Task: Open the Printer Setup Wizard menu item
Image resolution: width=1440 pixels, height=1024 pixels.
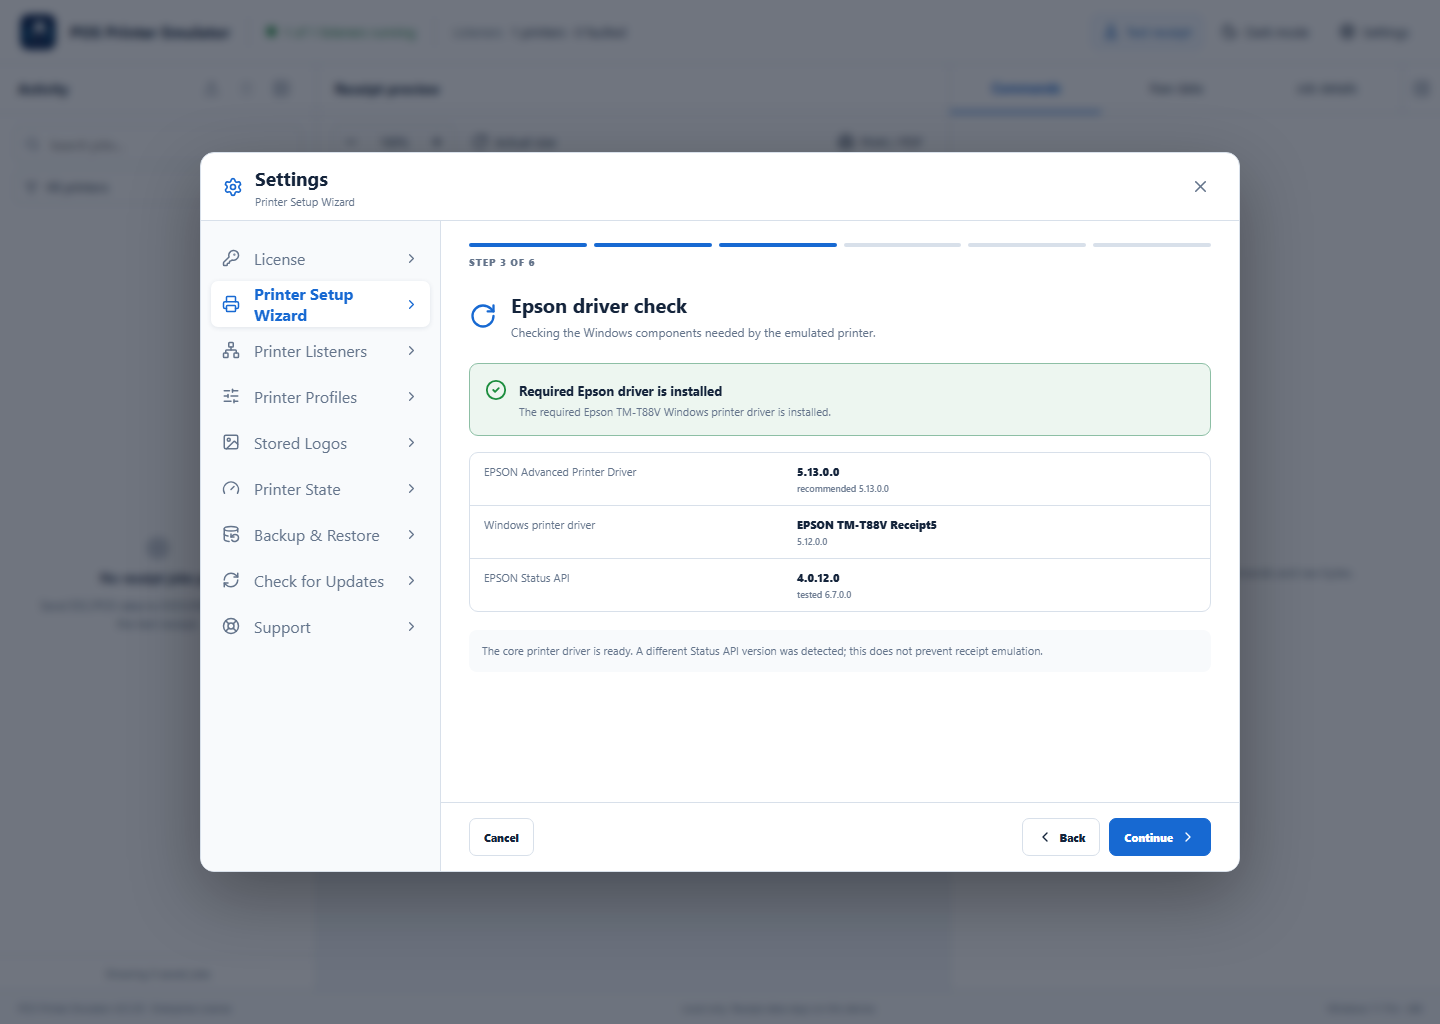Action: tap(320, 304)
